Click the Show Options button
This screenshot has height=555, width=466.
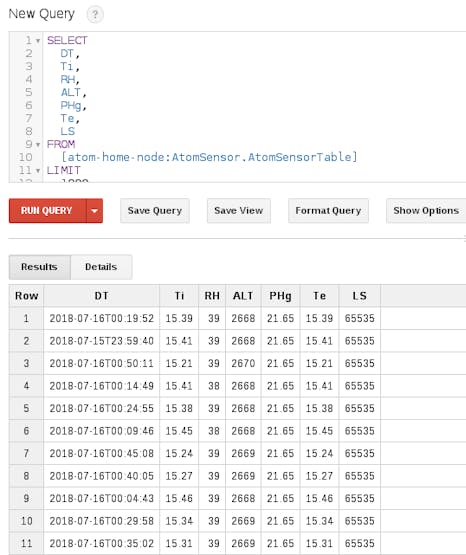point(426,211)
